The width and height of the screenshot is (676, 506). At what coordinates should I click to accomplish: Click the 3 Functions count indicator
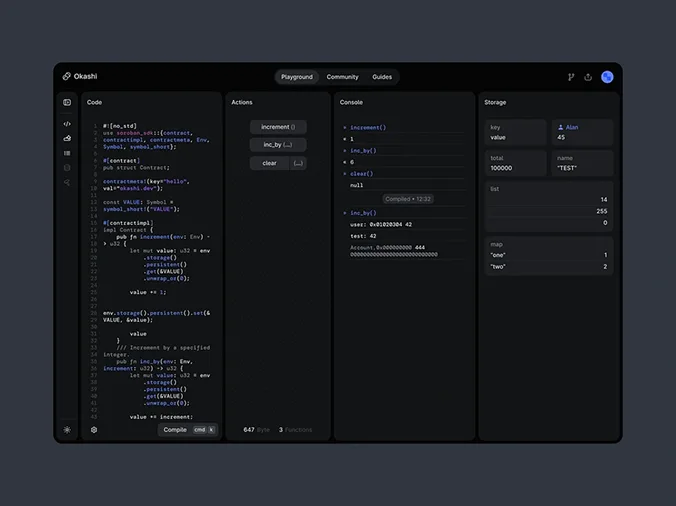coord(295,430)
